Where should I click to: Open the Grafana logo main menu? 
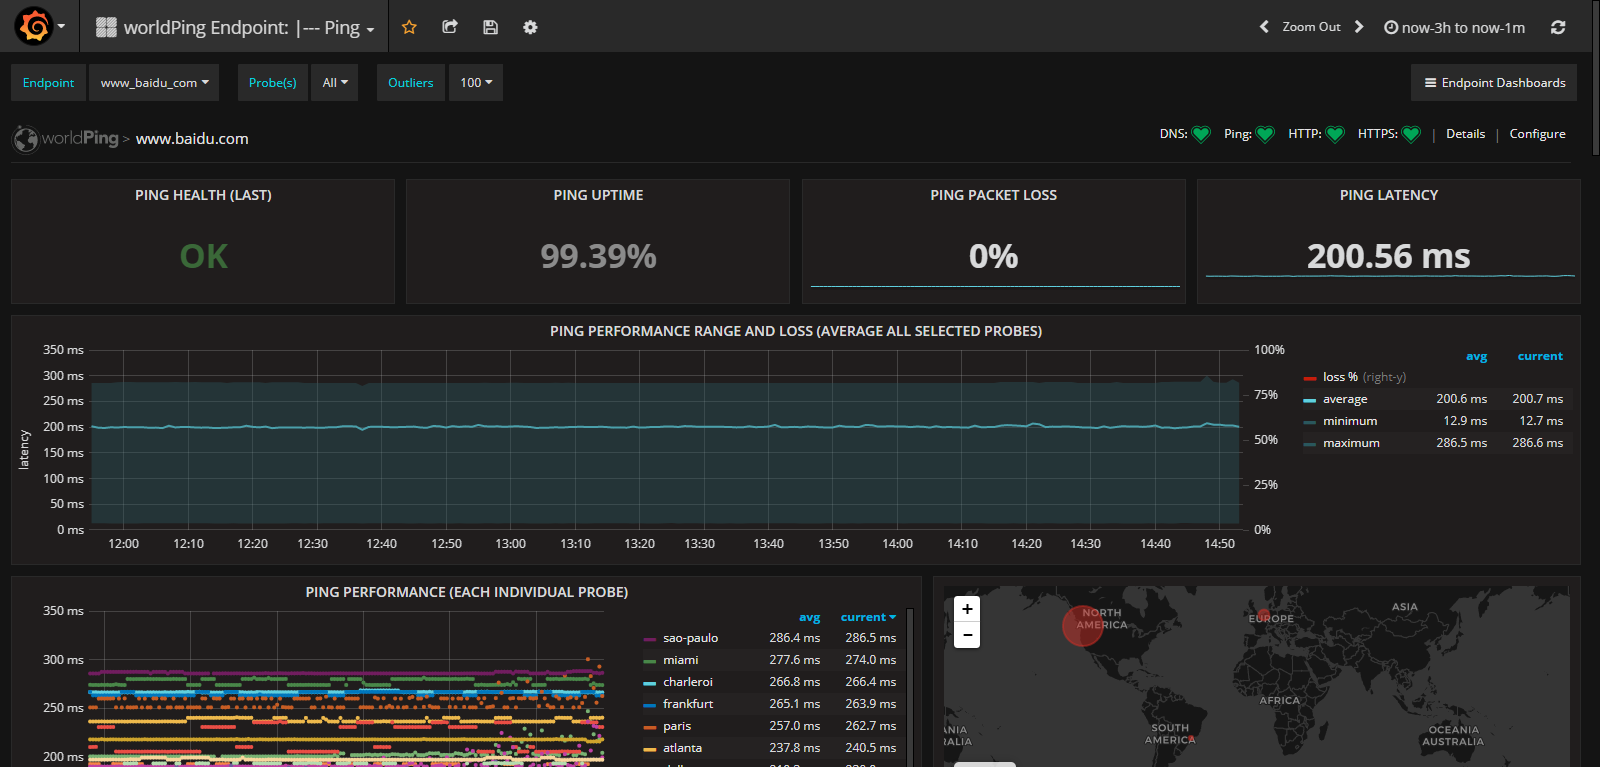[x=34, y=26]
